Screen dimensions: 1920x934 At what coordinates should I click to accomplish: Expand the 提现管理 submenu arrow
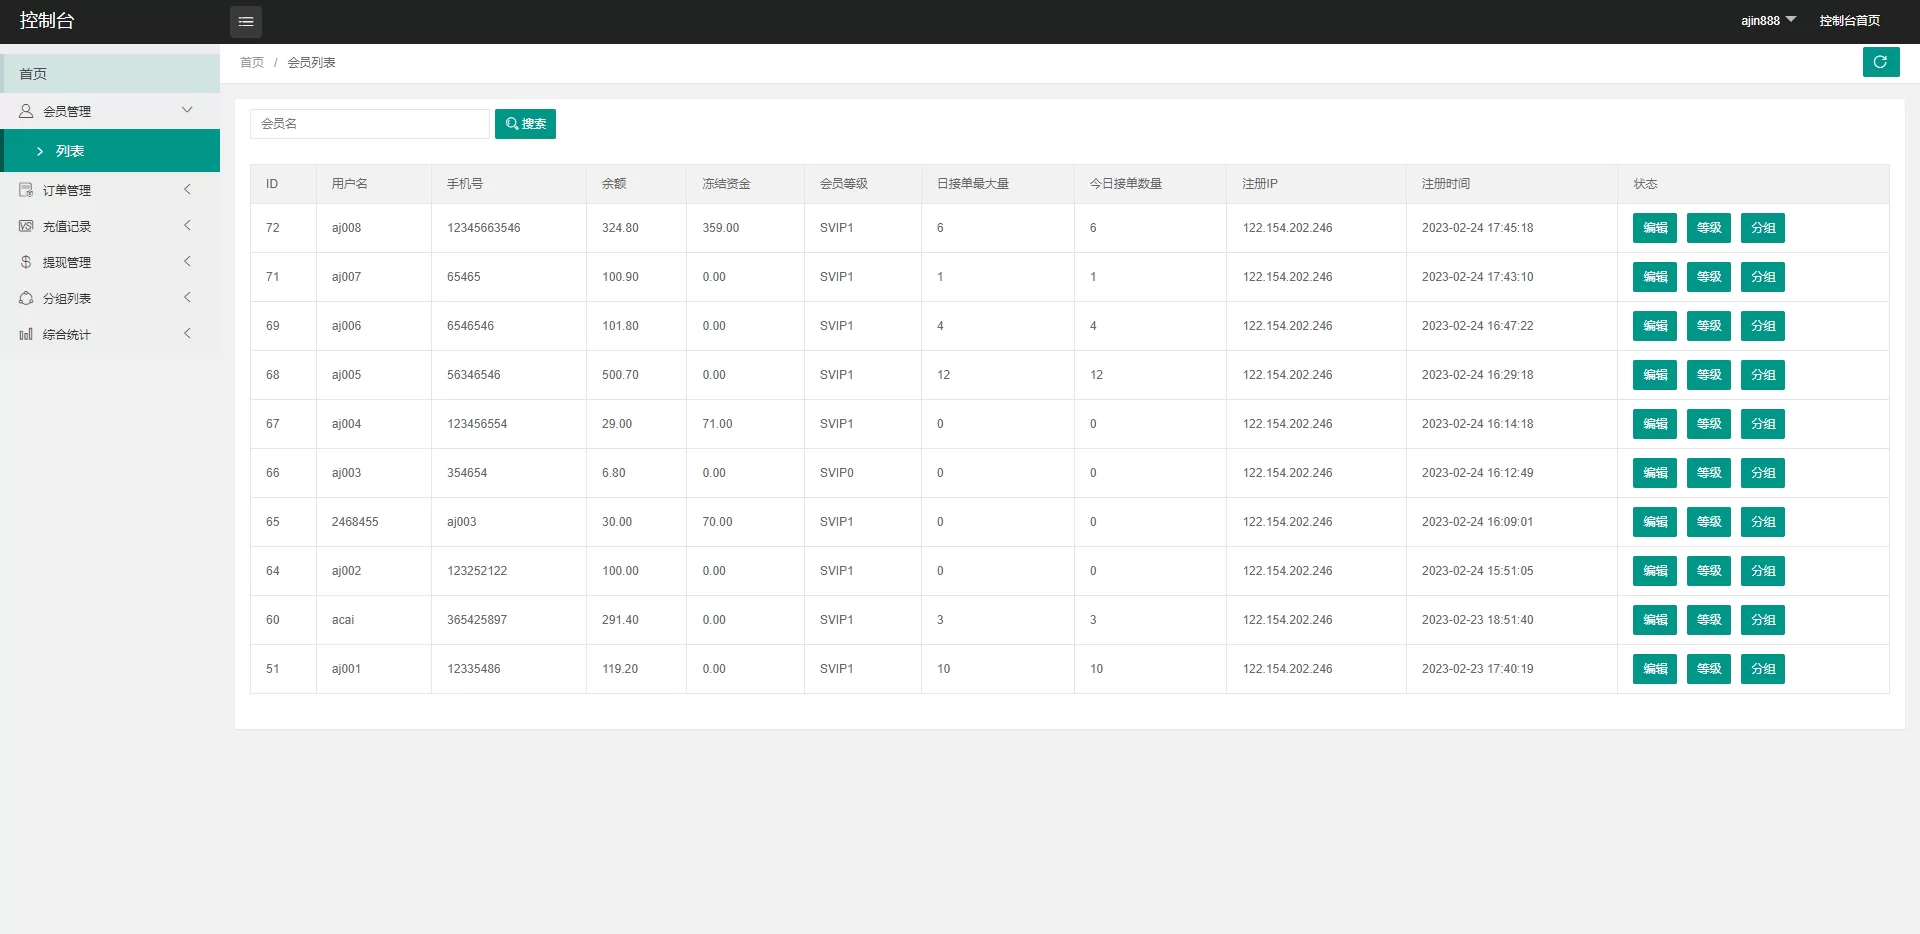(x=187, y=261)
